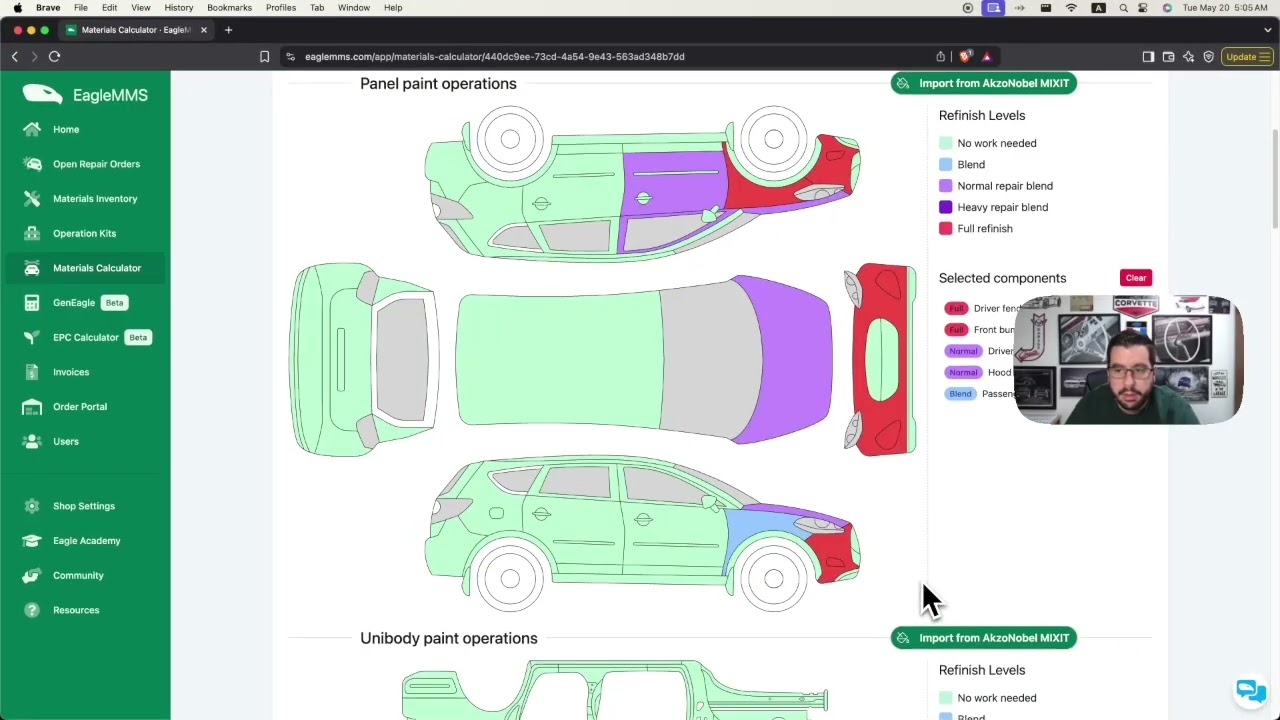Open the History menu
This screenshot has width=1280, height=720.
click(179, 8)
